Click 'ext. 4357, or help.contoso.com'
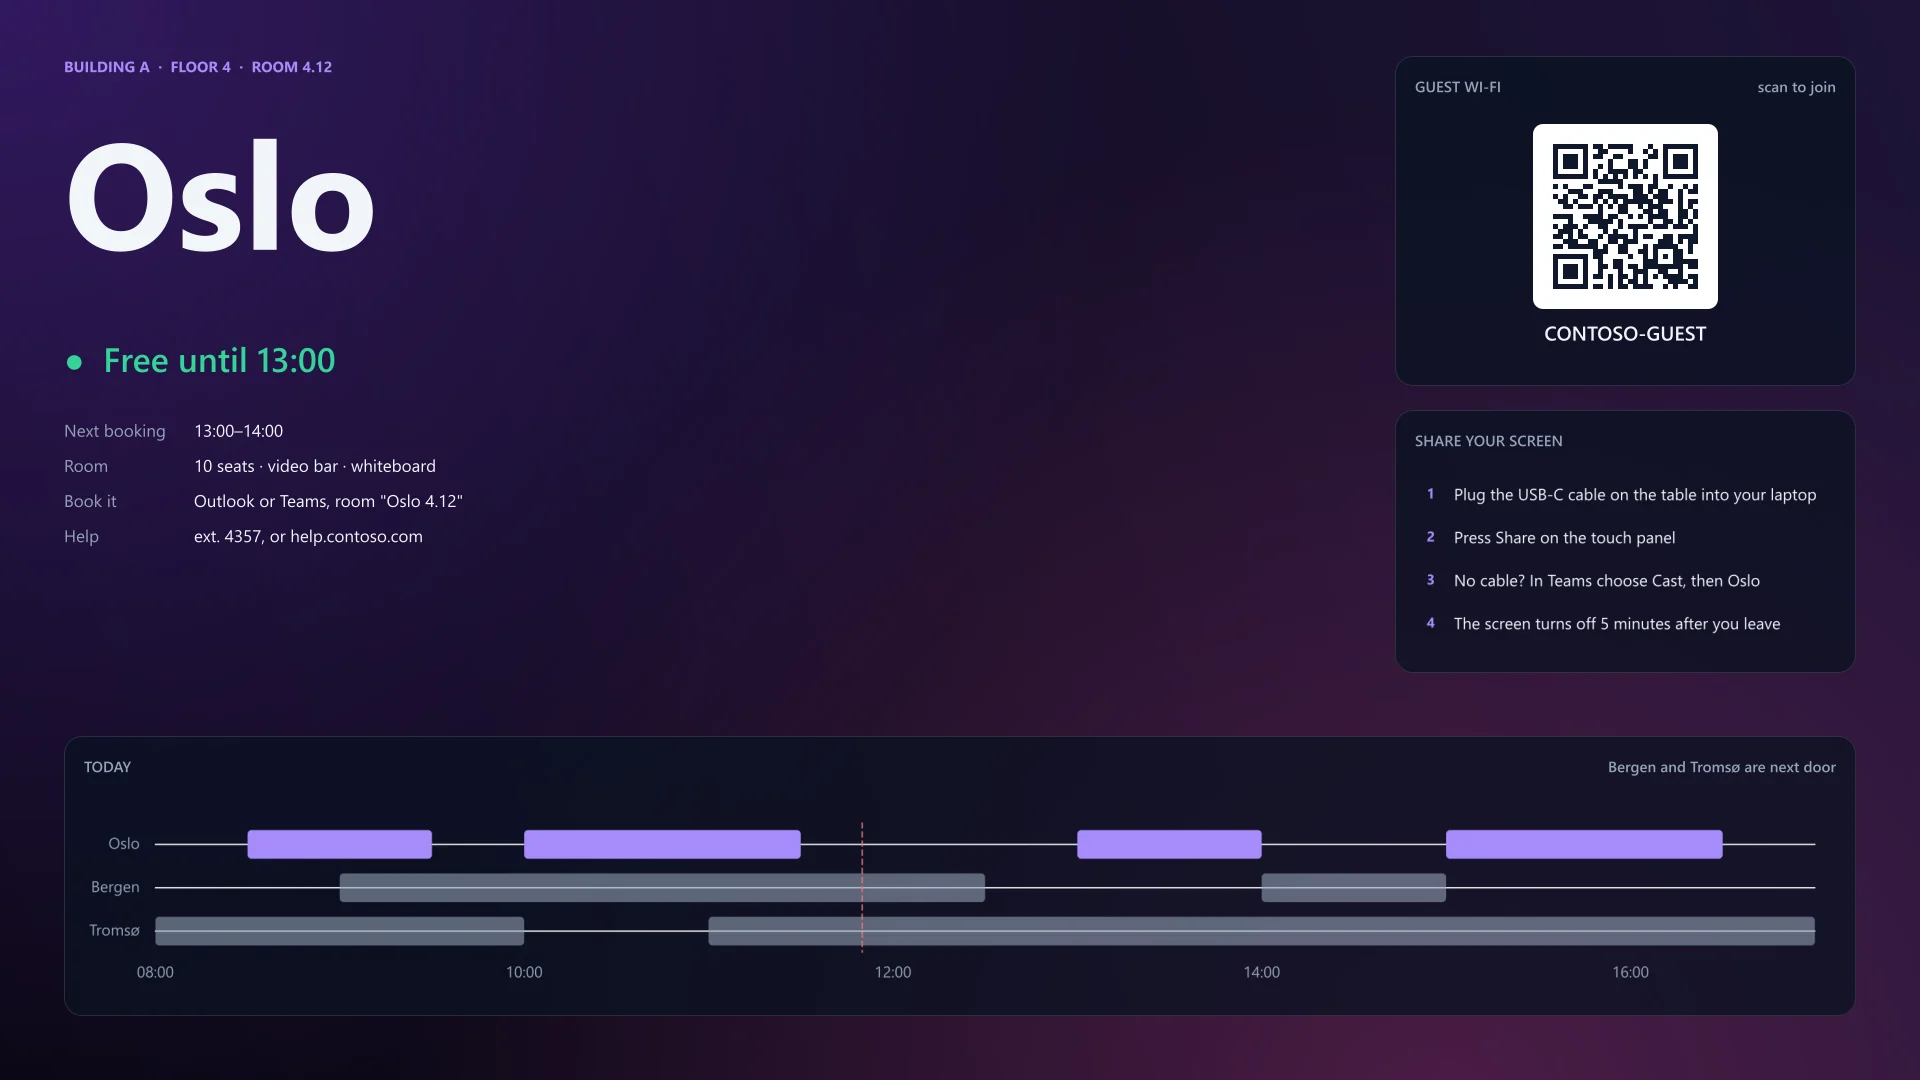Viewport: 1920px width, 1080px height. point(308,536)
